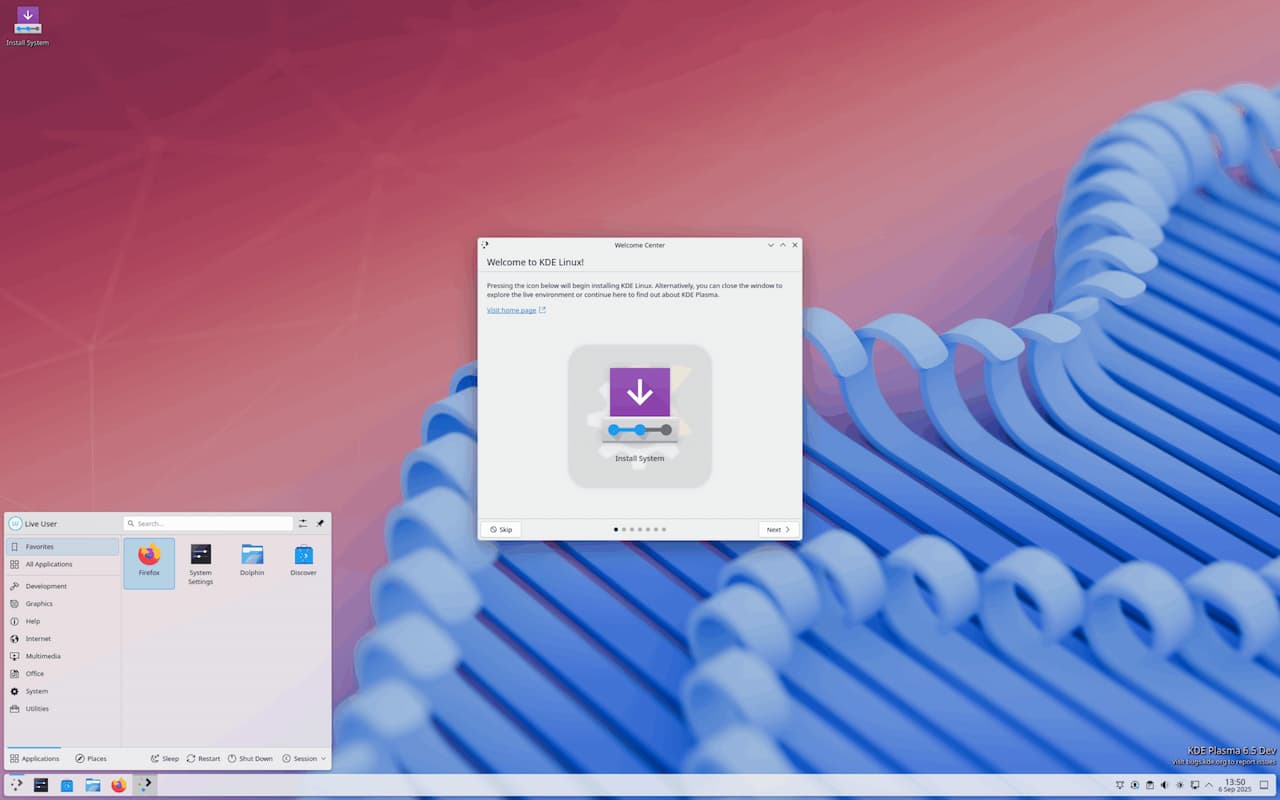This screenshot has height=800, width=1280.
Task: Open the Install System desktop shortcut
Action: (27, 27)
